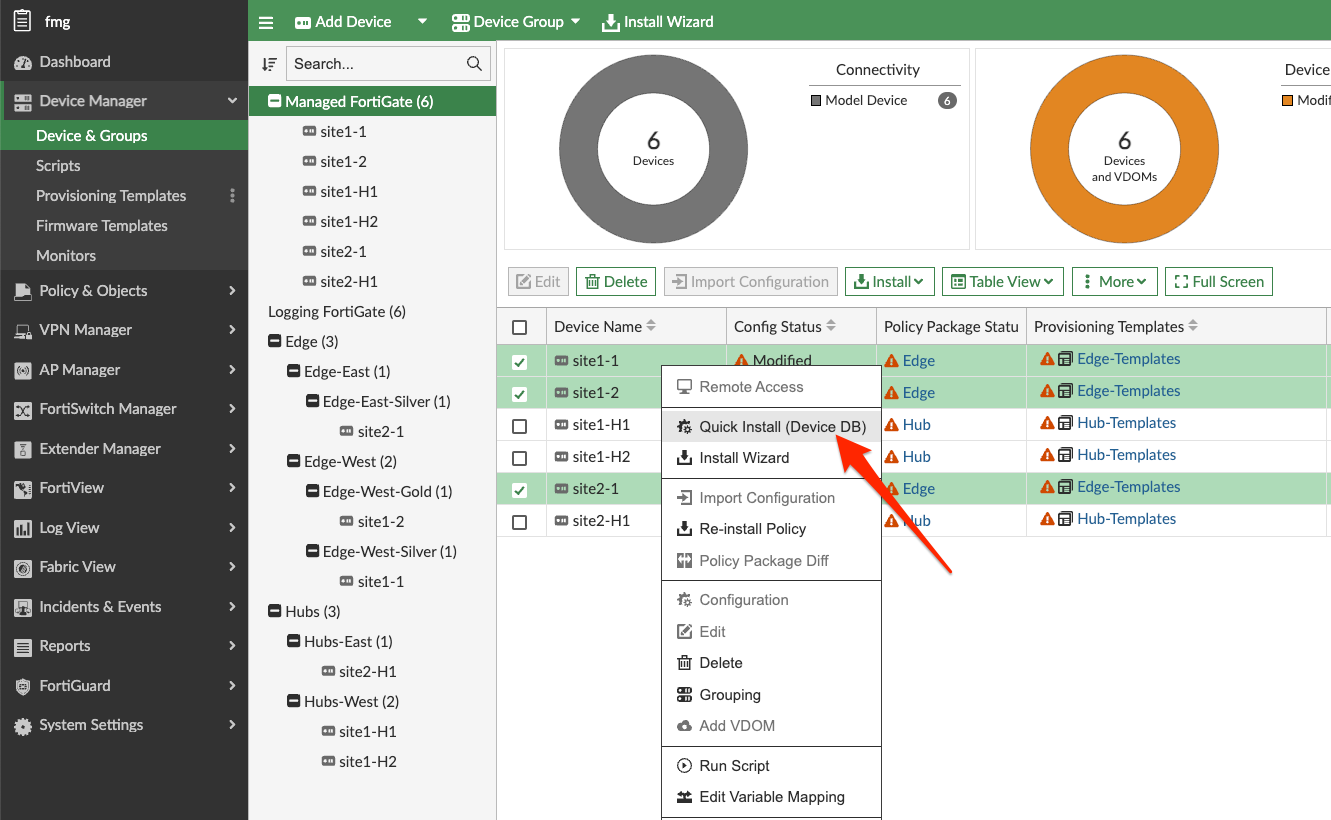
Task: Click the FortiGuard shield icon
Action: pyautogui.click(x=22, y=686)
